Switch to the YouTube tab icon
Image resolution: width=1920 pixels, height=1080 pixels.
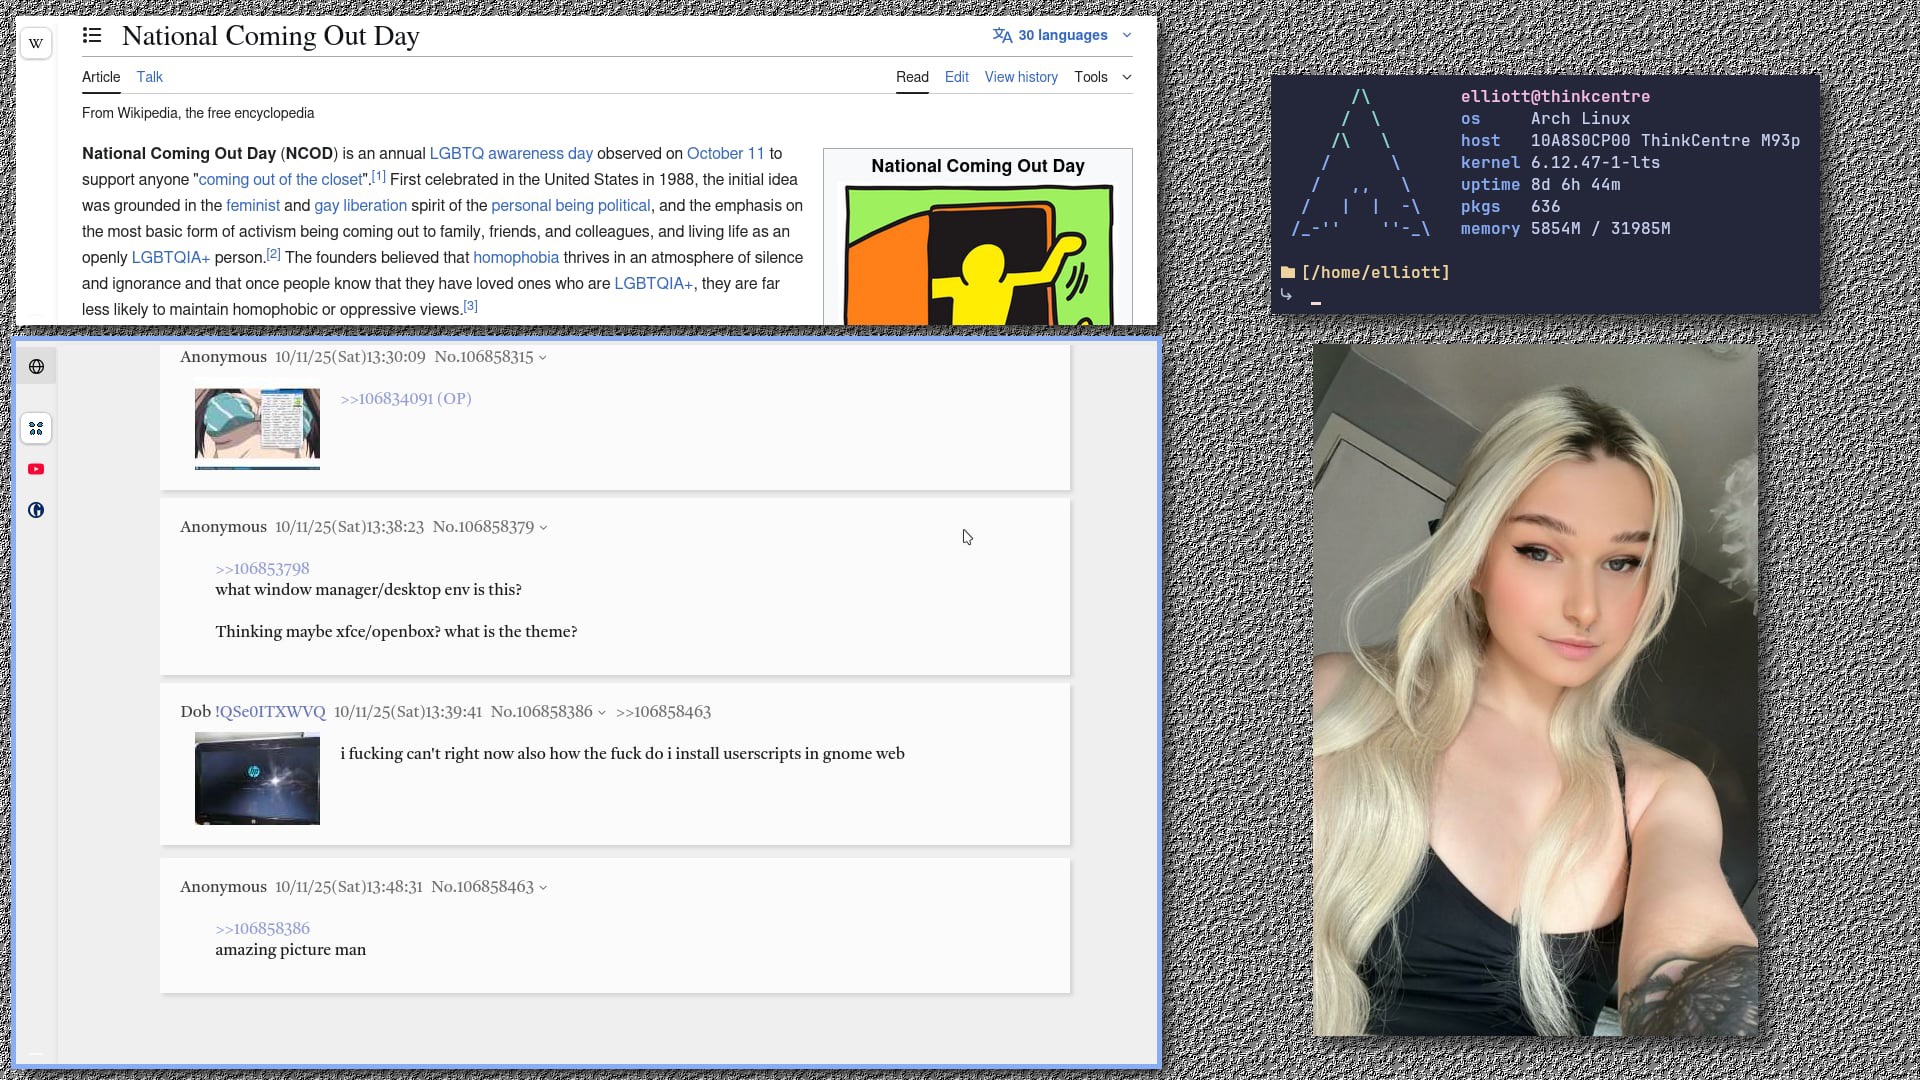pos(36,469)
